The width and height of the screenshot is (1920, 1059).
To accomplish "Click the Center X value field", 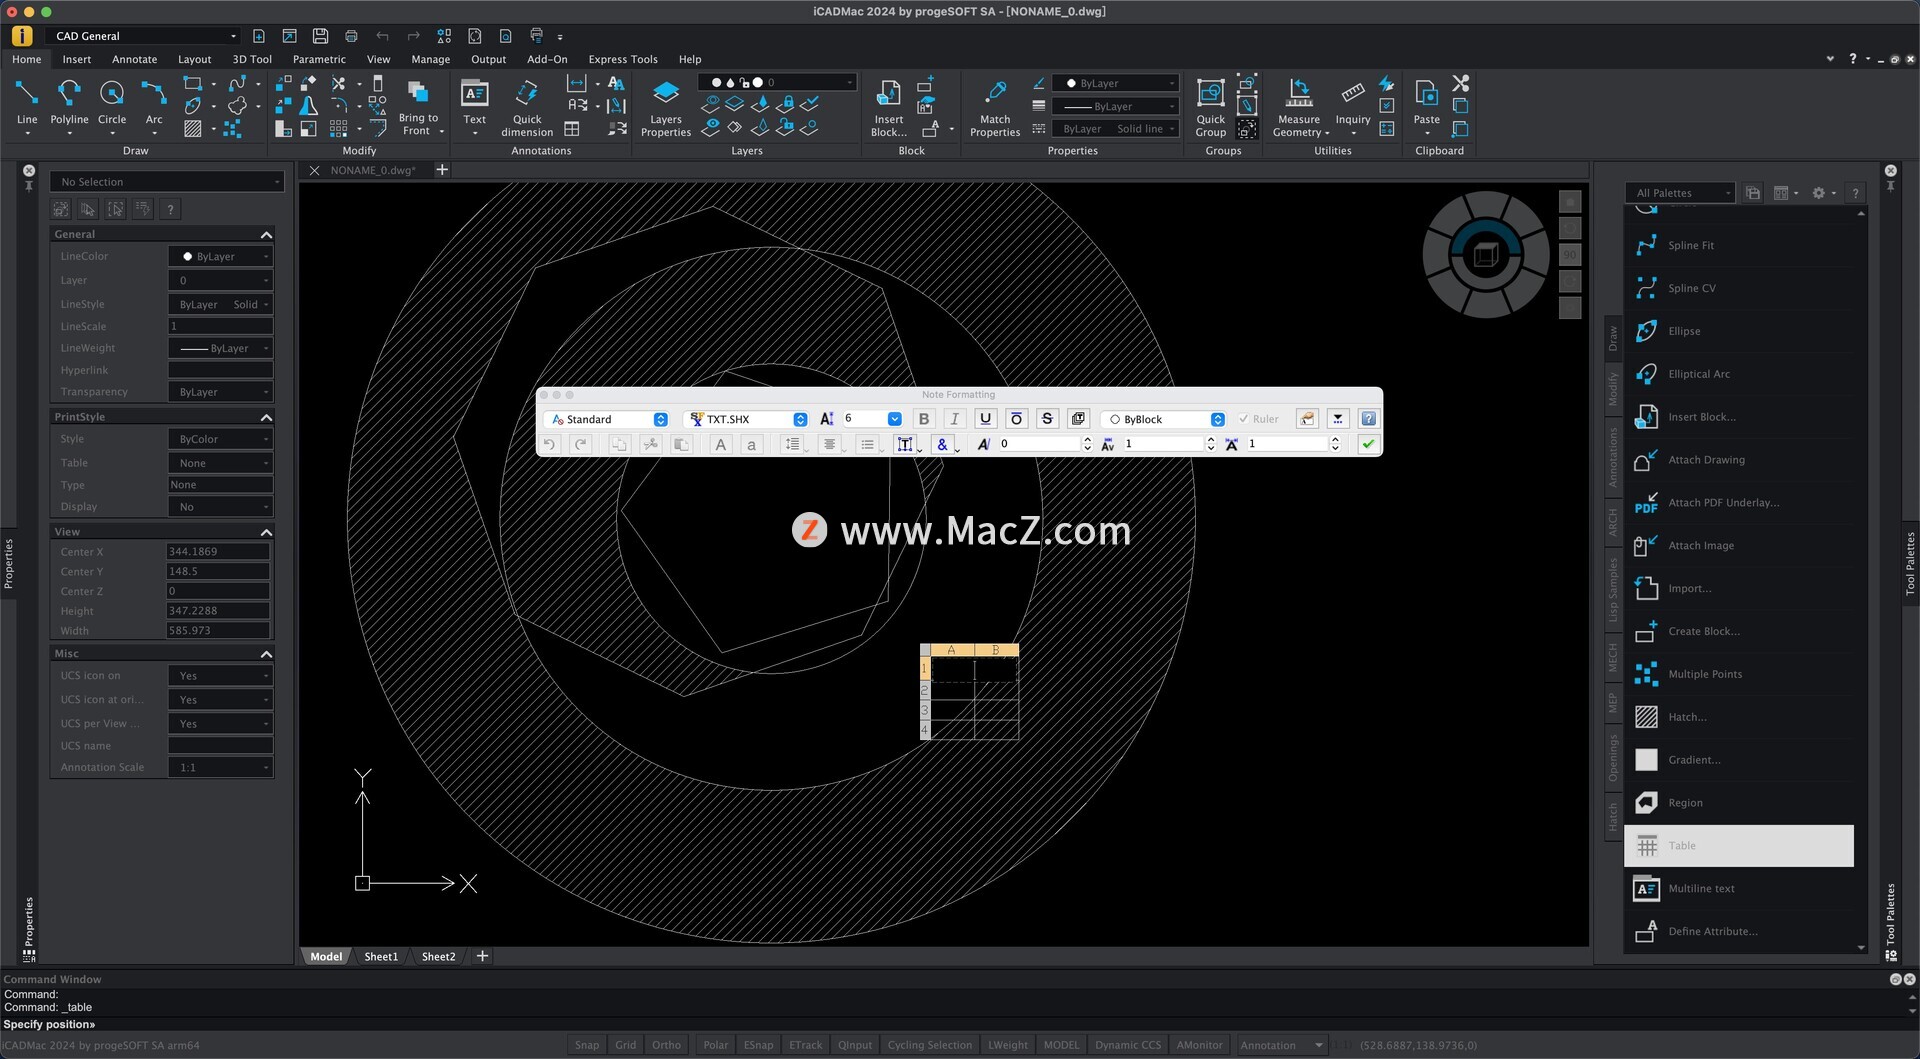I will tap(217, 552).
